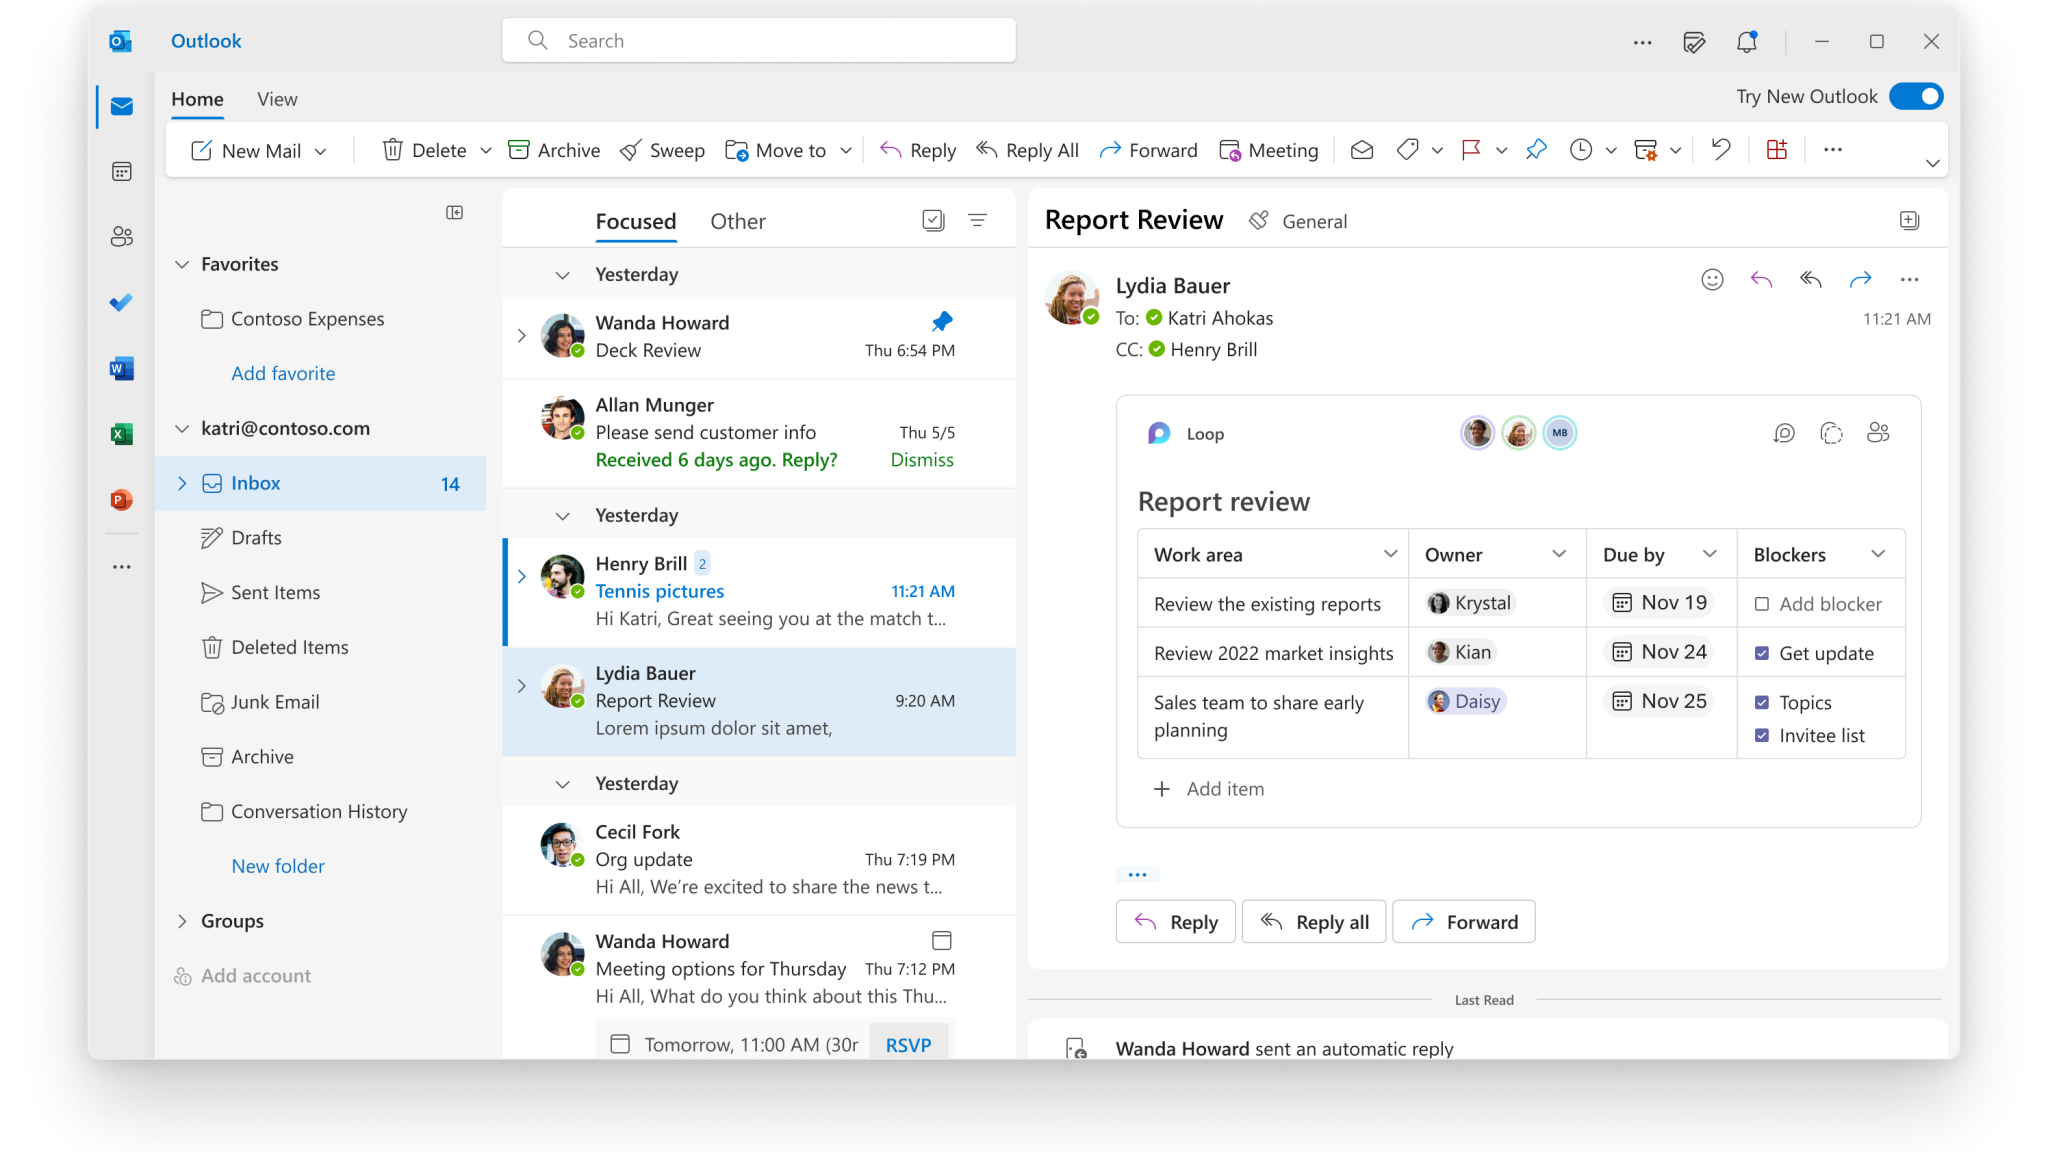Click the Mail icon in sidebar

(122, 106)
